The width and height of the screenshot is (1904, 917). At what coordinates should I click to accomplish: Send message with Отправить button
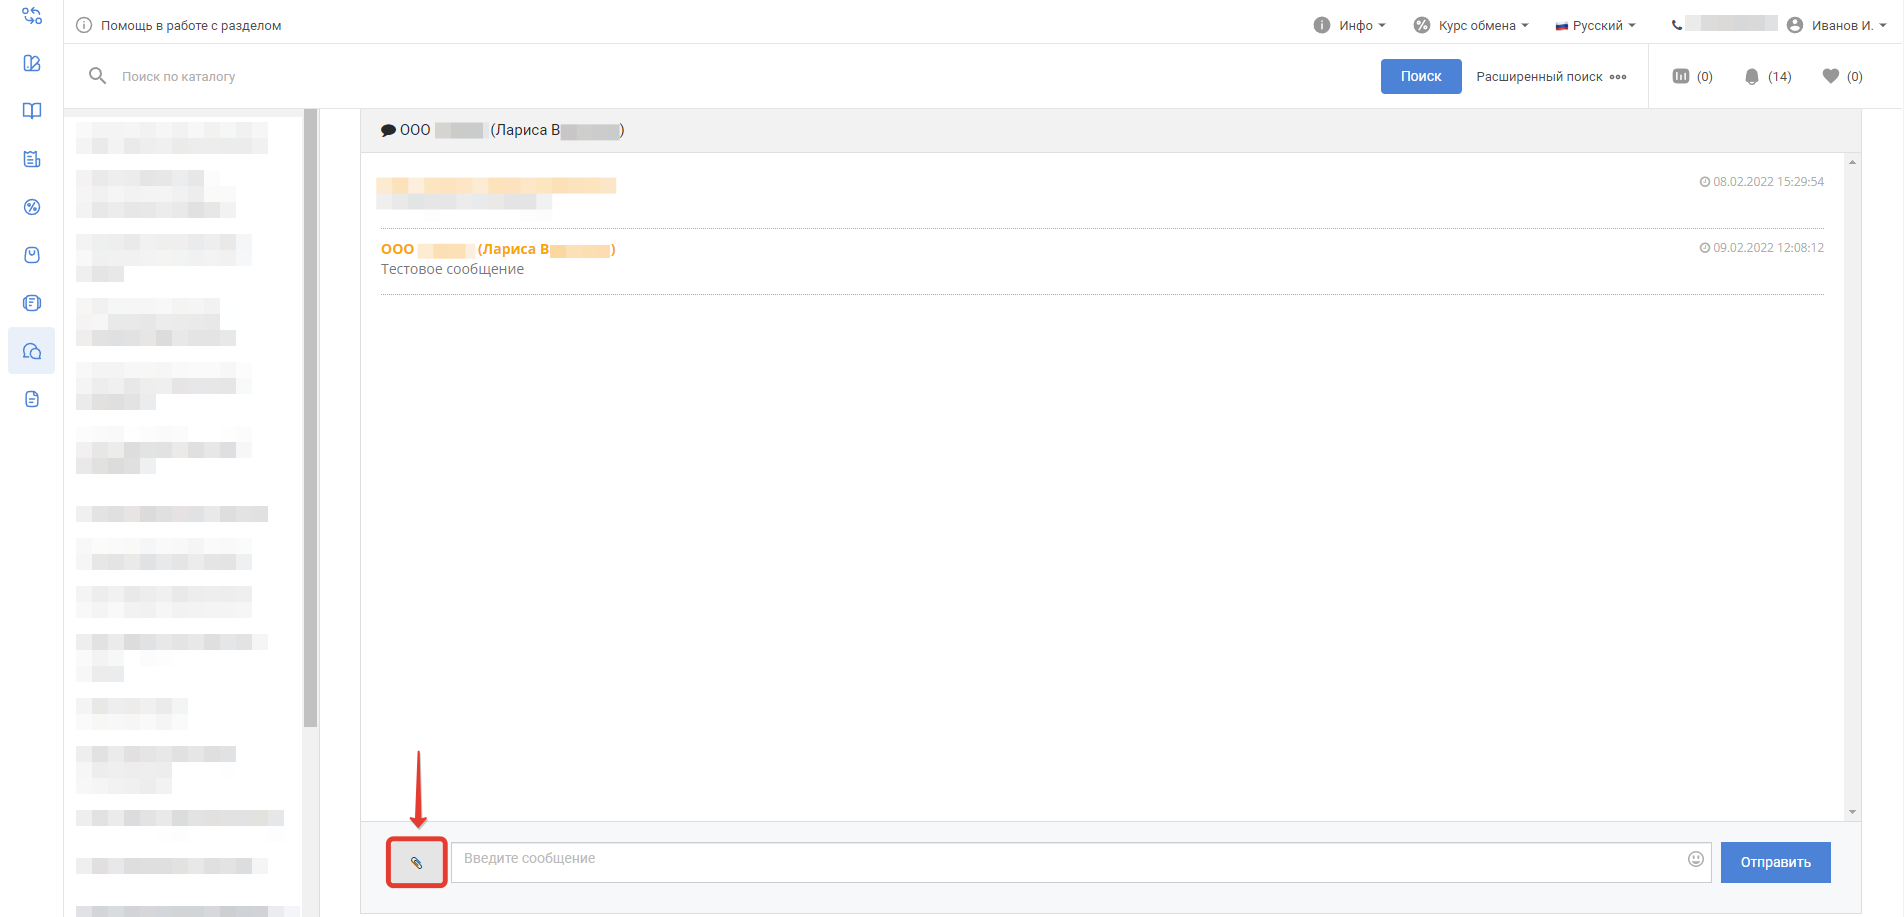[1775, 862]
